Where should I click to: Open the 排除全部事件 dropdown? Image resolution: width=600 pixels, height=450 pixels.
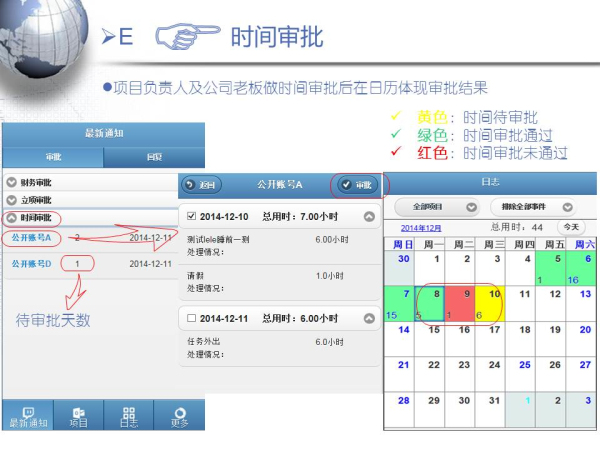[532, 207]
